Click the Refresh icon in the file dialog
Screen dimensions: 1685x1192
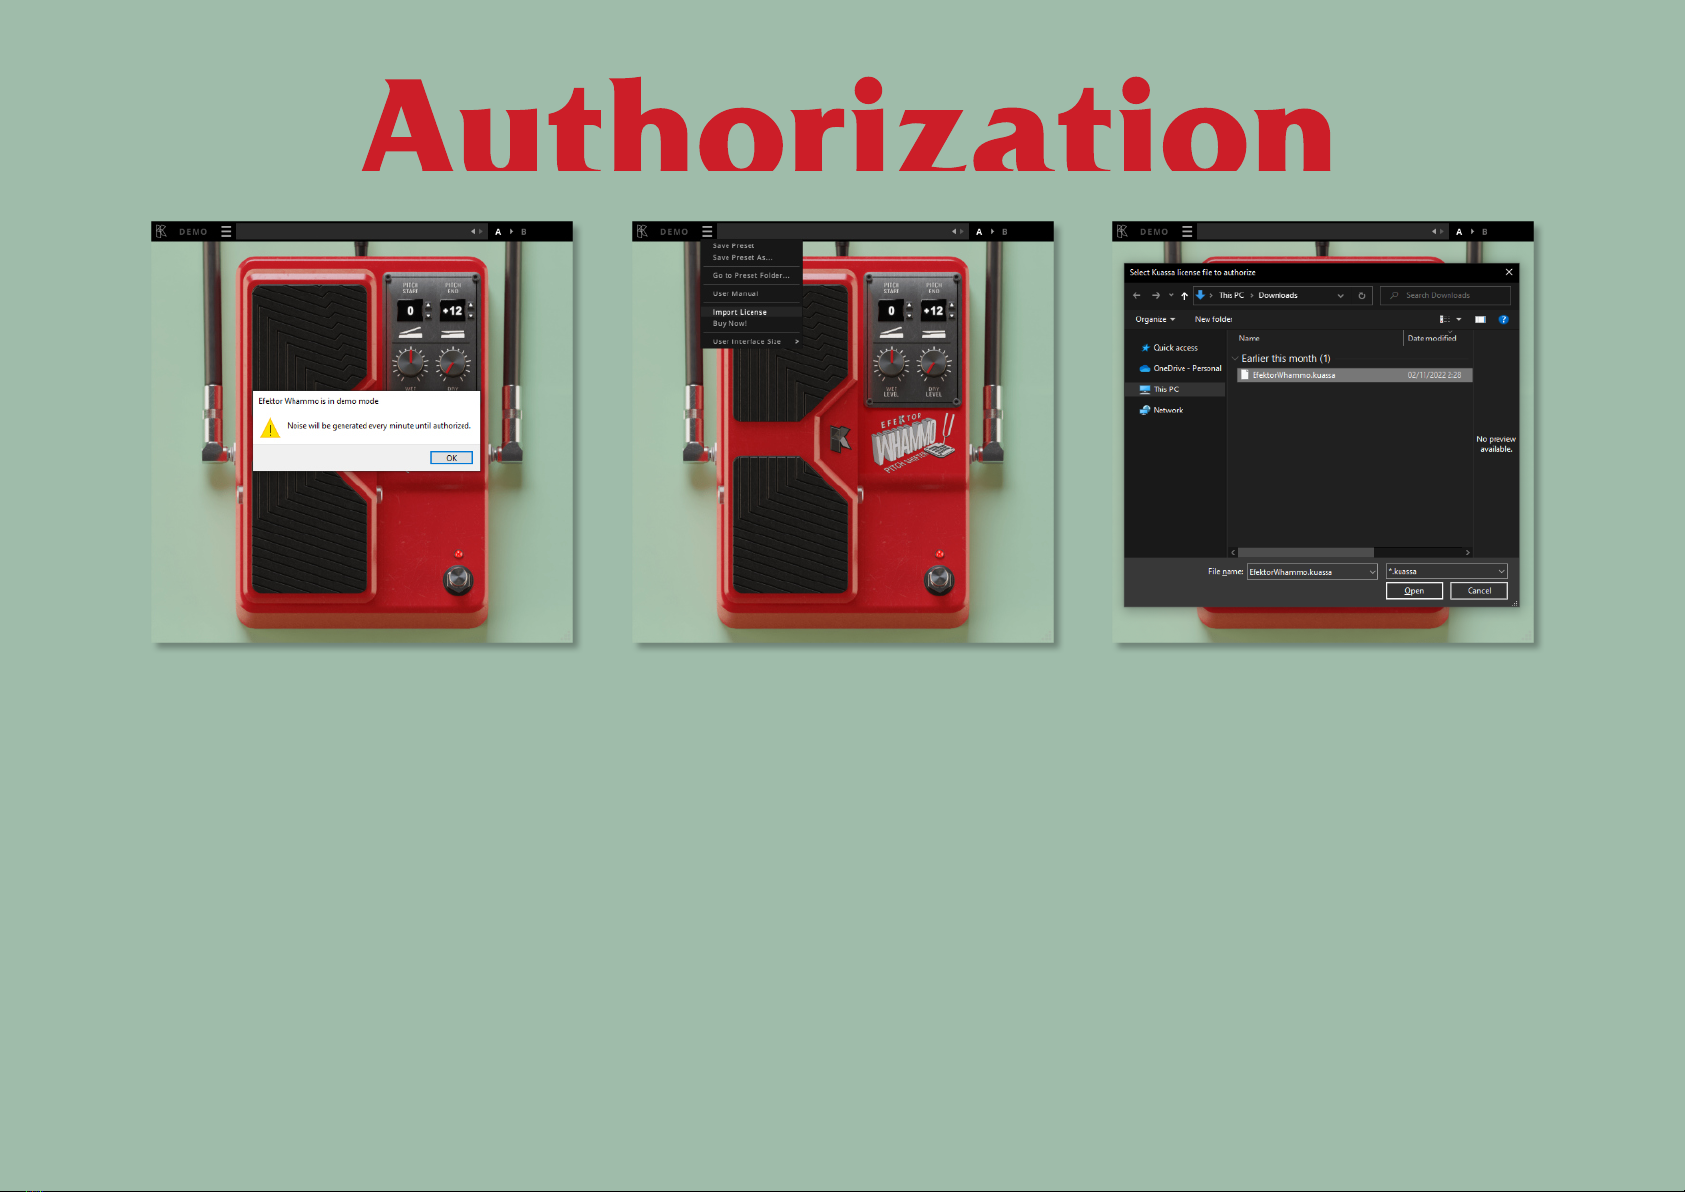[x=1362, y=295]
